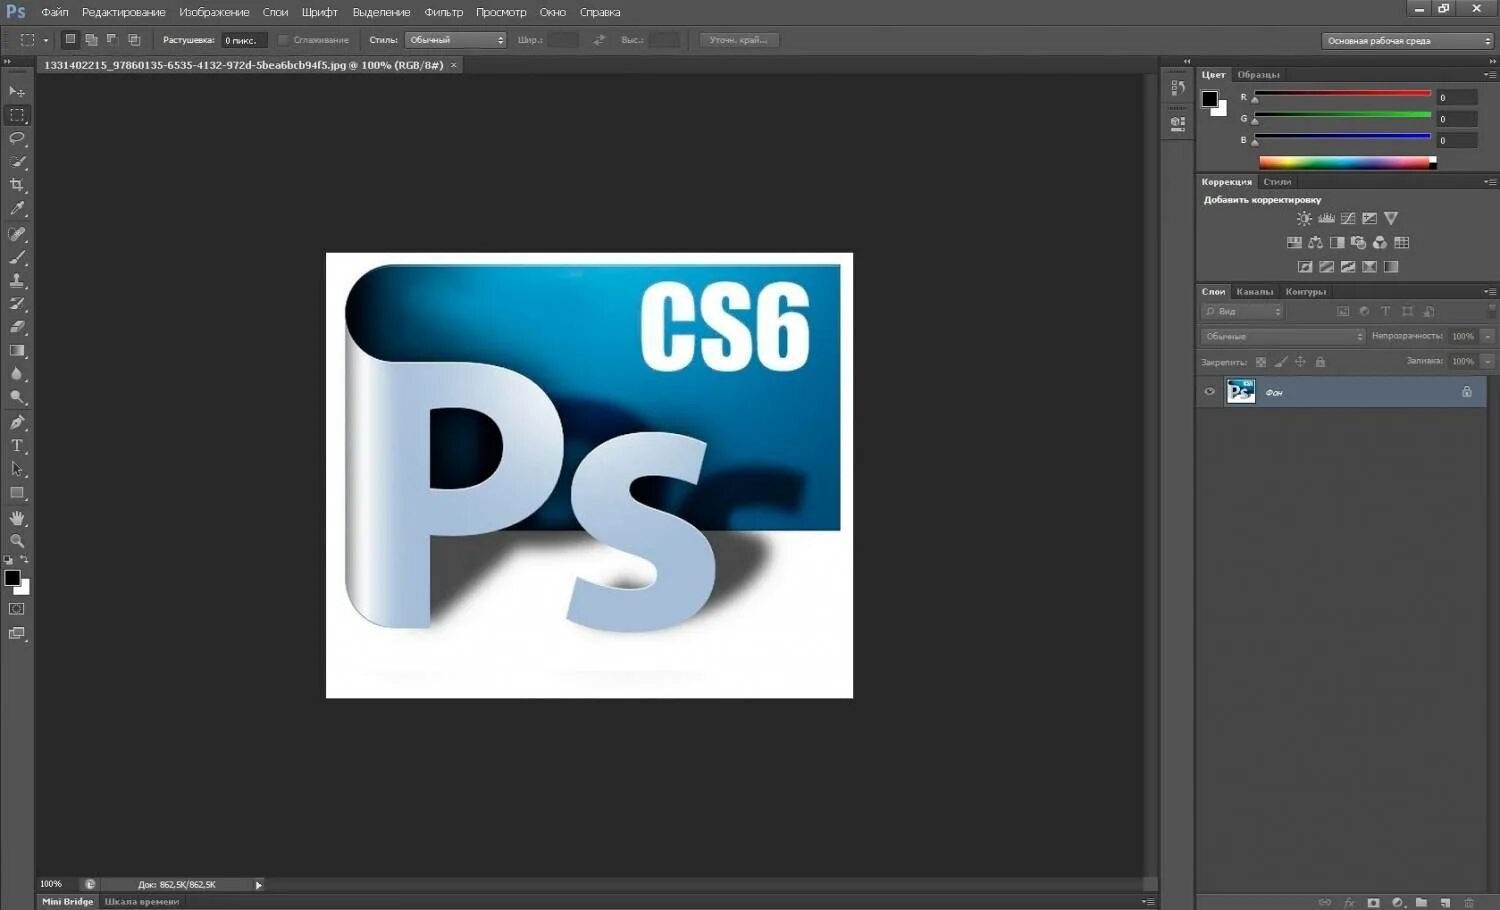Select the Pen tool

17,422
